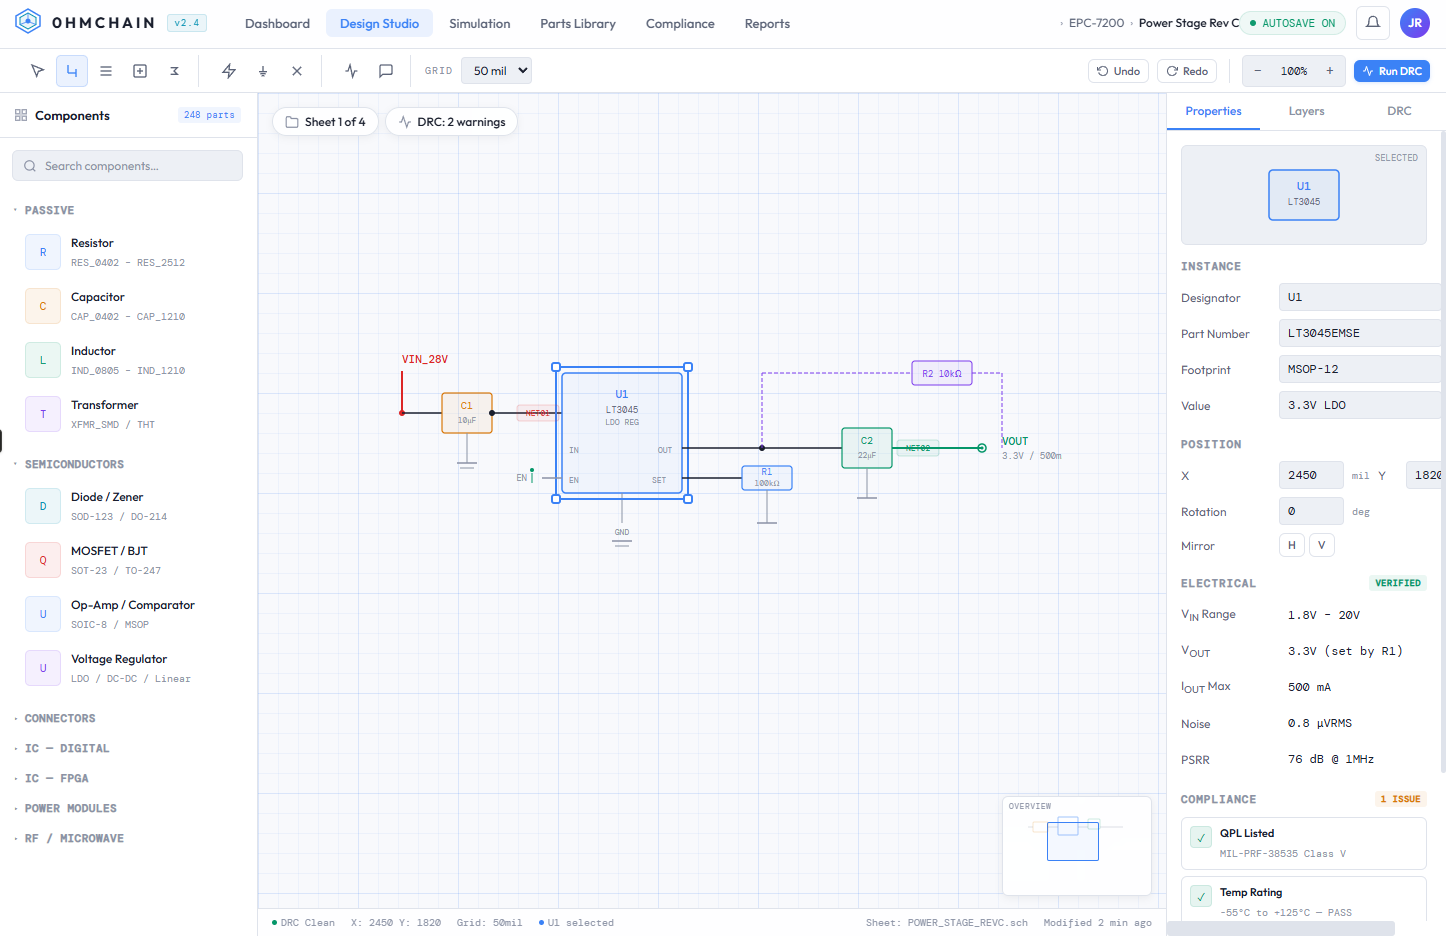This screenshot has width=1446, height=936.
Task: Click the Voltage Regulator component icon
Action: click(43, 668)
